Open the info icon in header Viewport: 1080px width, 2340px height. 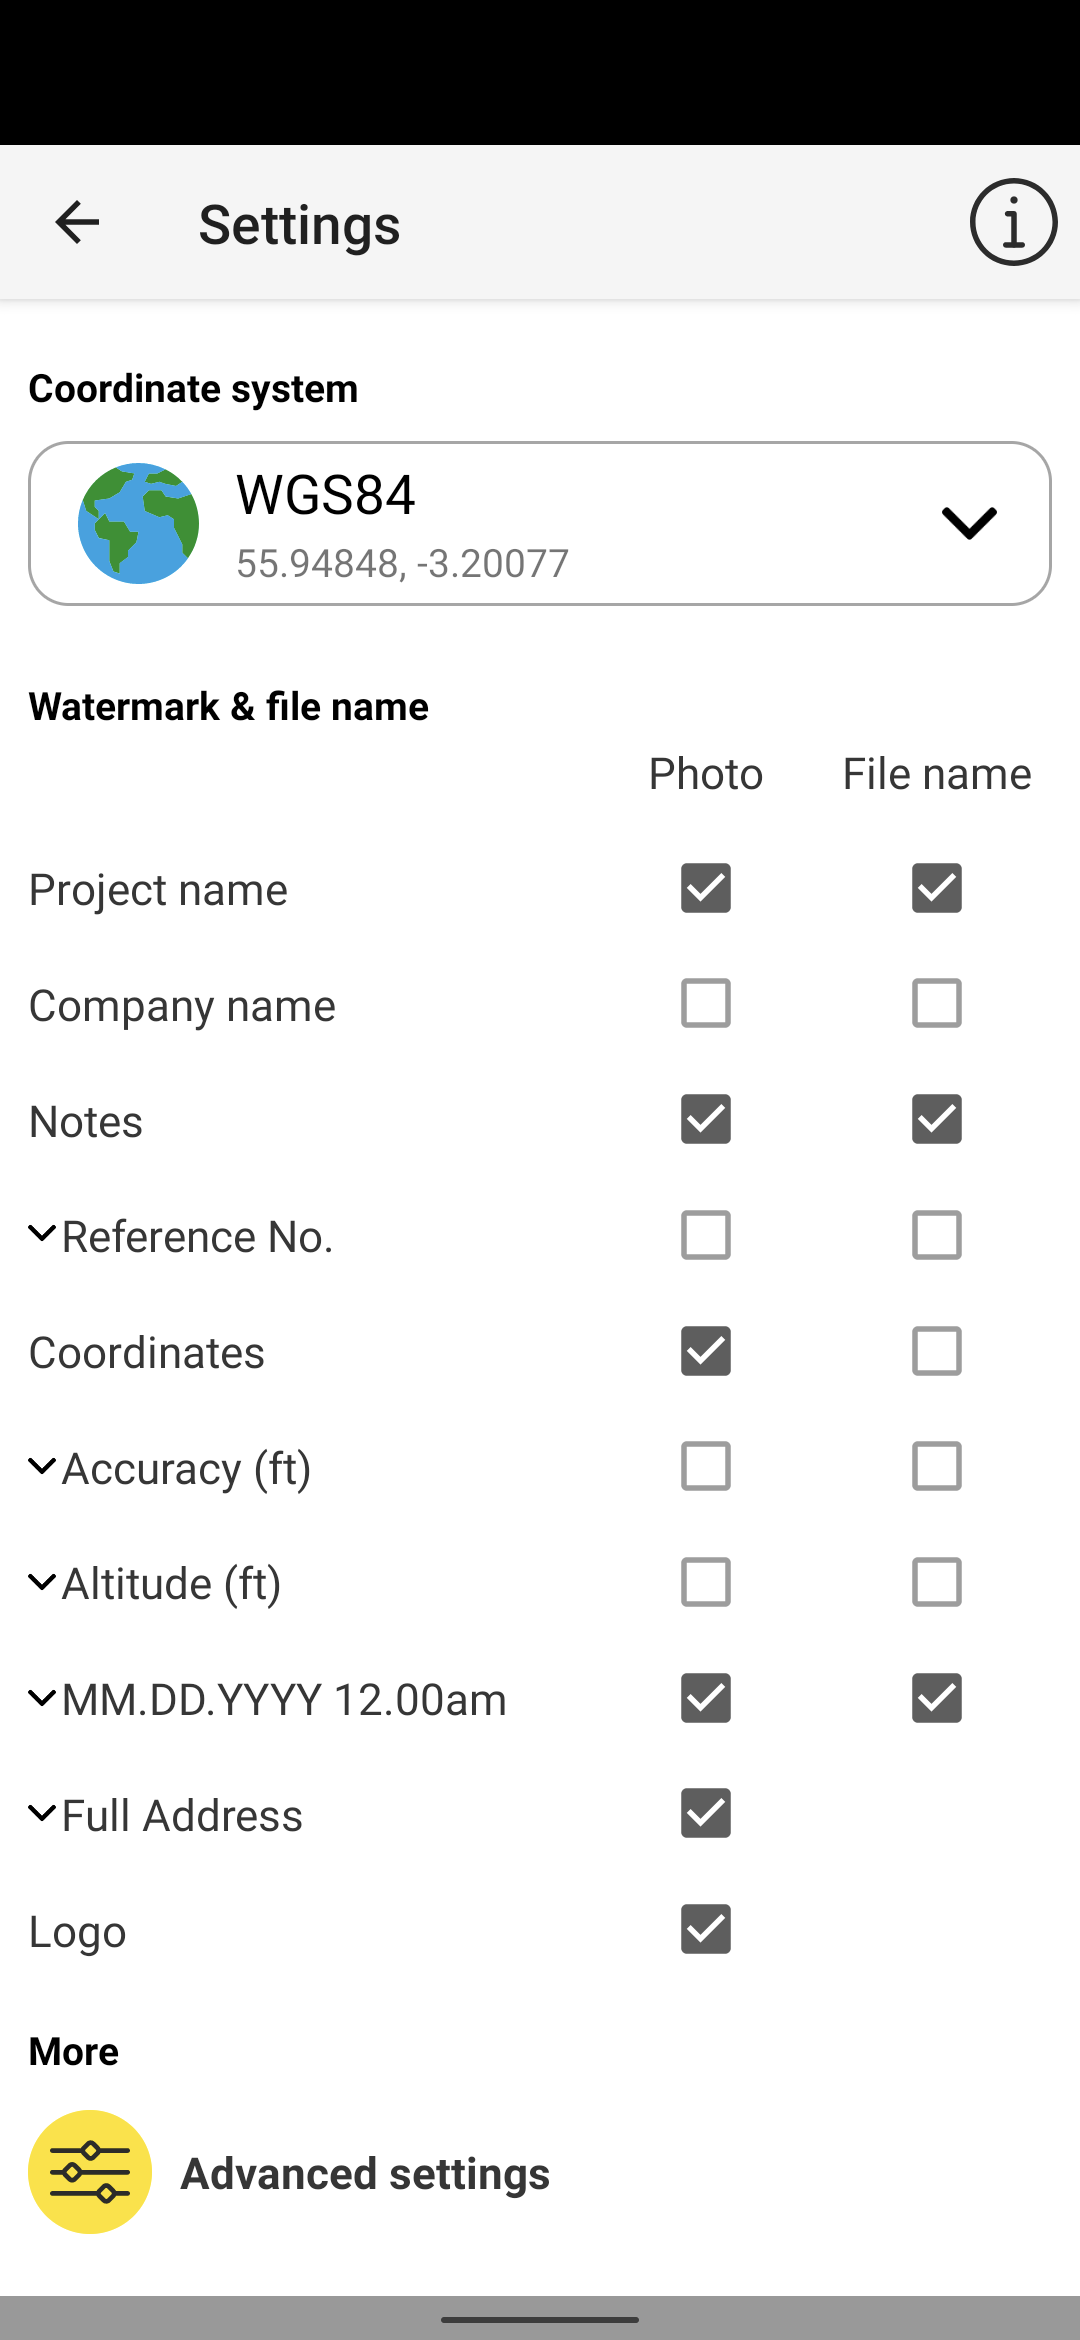(x=1012, y=222)
